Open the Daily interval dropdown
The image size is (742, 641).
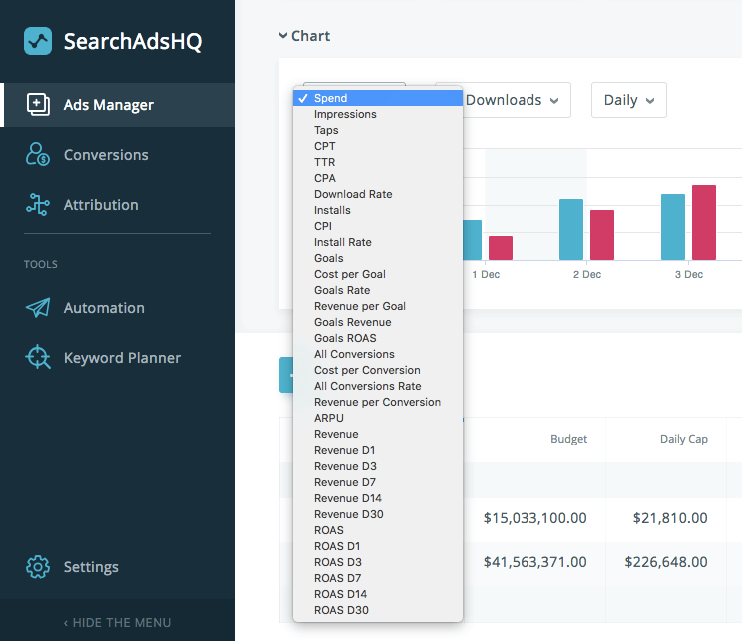pos(628,100)
